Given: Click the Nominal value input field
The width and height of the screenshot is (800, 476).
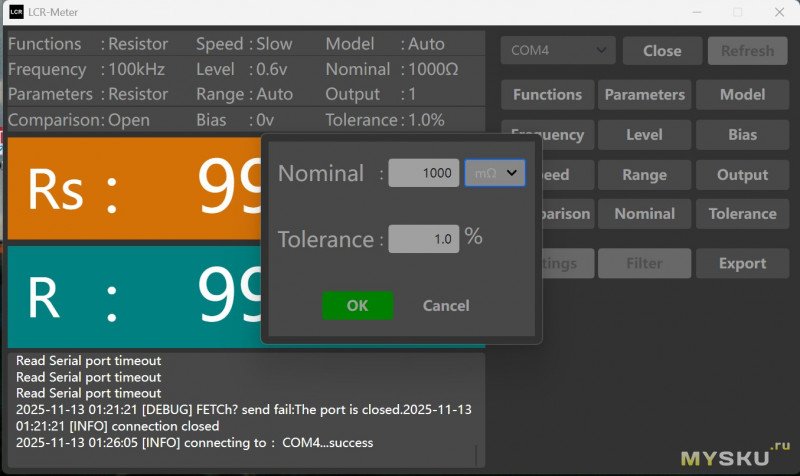Looking at the screenshot, I should click(x=424, y=173).
